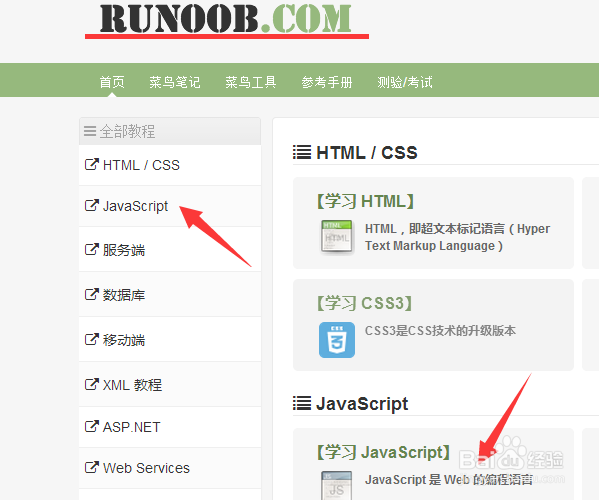Open the JavaScript sidebar category

tap(135, 206)
